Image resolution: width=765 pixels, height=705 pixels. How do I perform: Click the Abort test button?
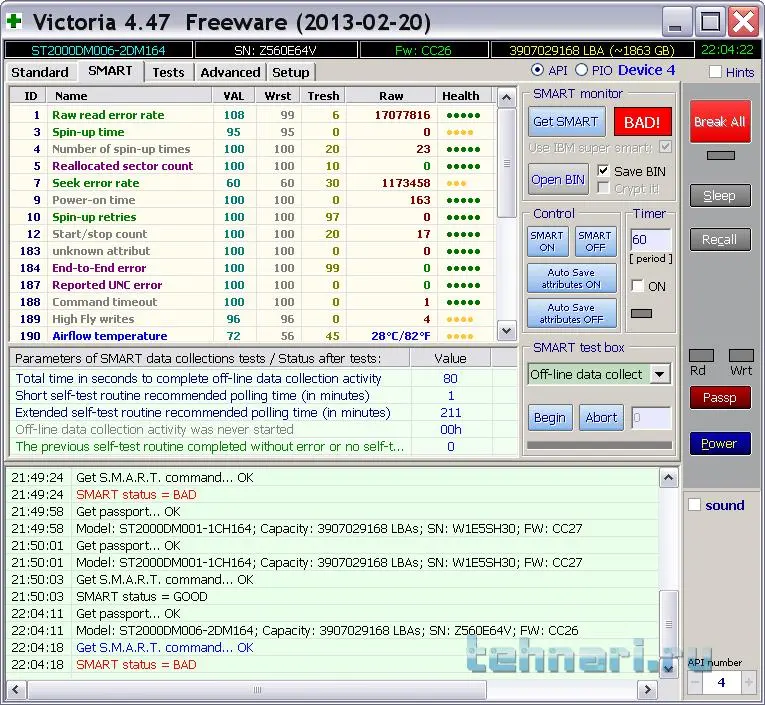point(602,418)
